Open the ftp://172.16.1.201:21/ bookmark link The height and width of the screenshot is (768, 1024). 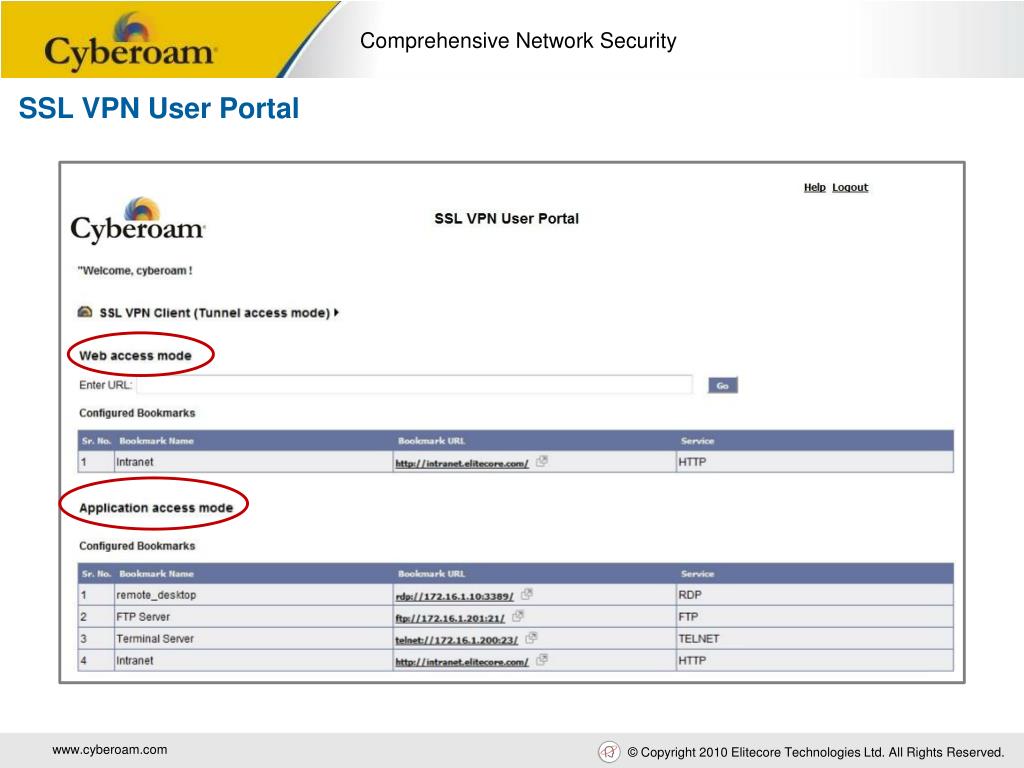coord(450,618)
